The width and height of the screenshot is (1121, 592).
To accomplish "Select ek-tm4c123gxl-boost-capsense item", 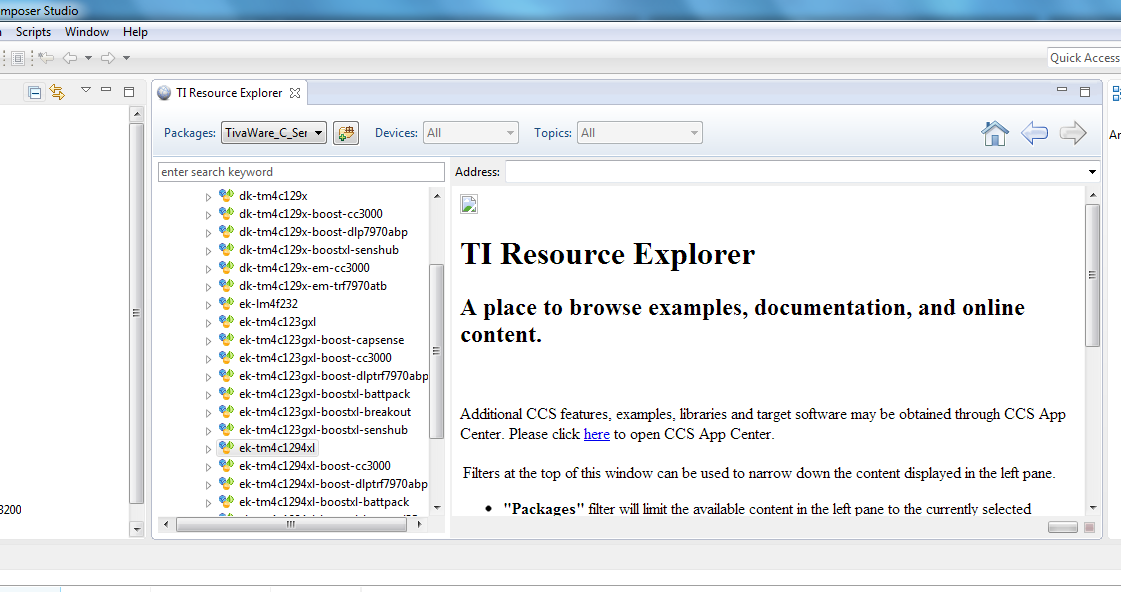I will click(x=321, y=340).
